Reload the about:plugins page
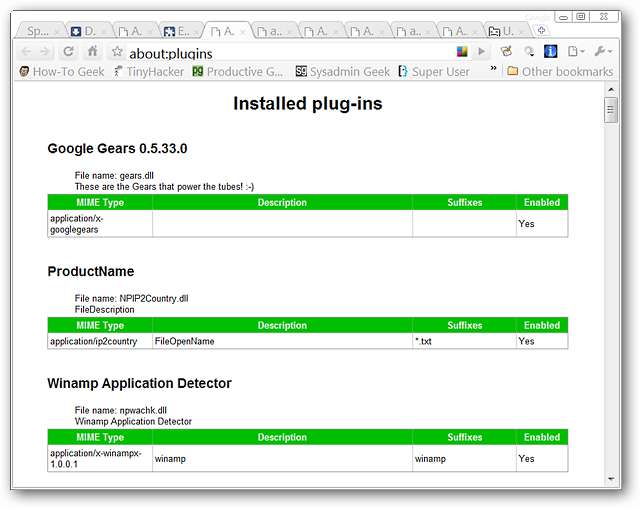The image size is (640, 508). tap(69, 52)
